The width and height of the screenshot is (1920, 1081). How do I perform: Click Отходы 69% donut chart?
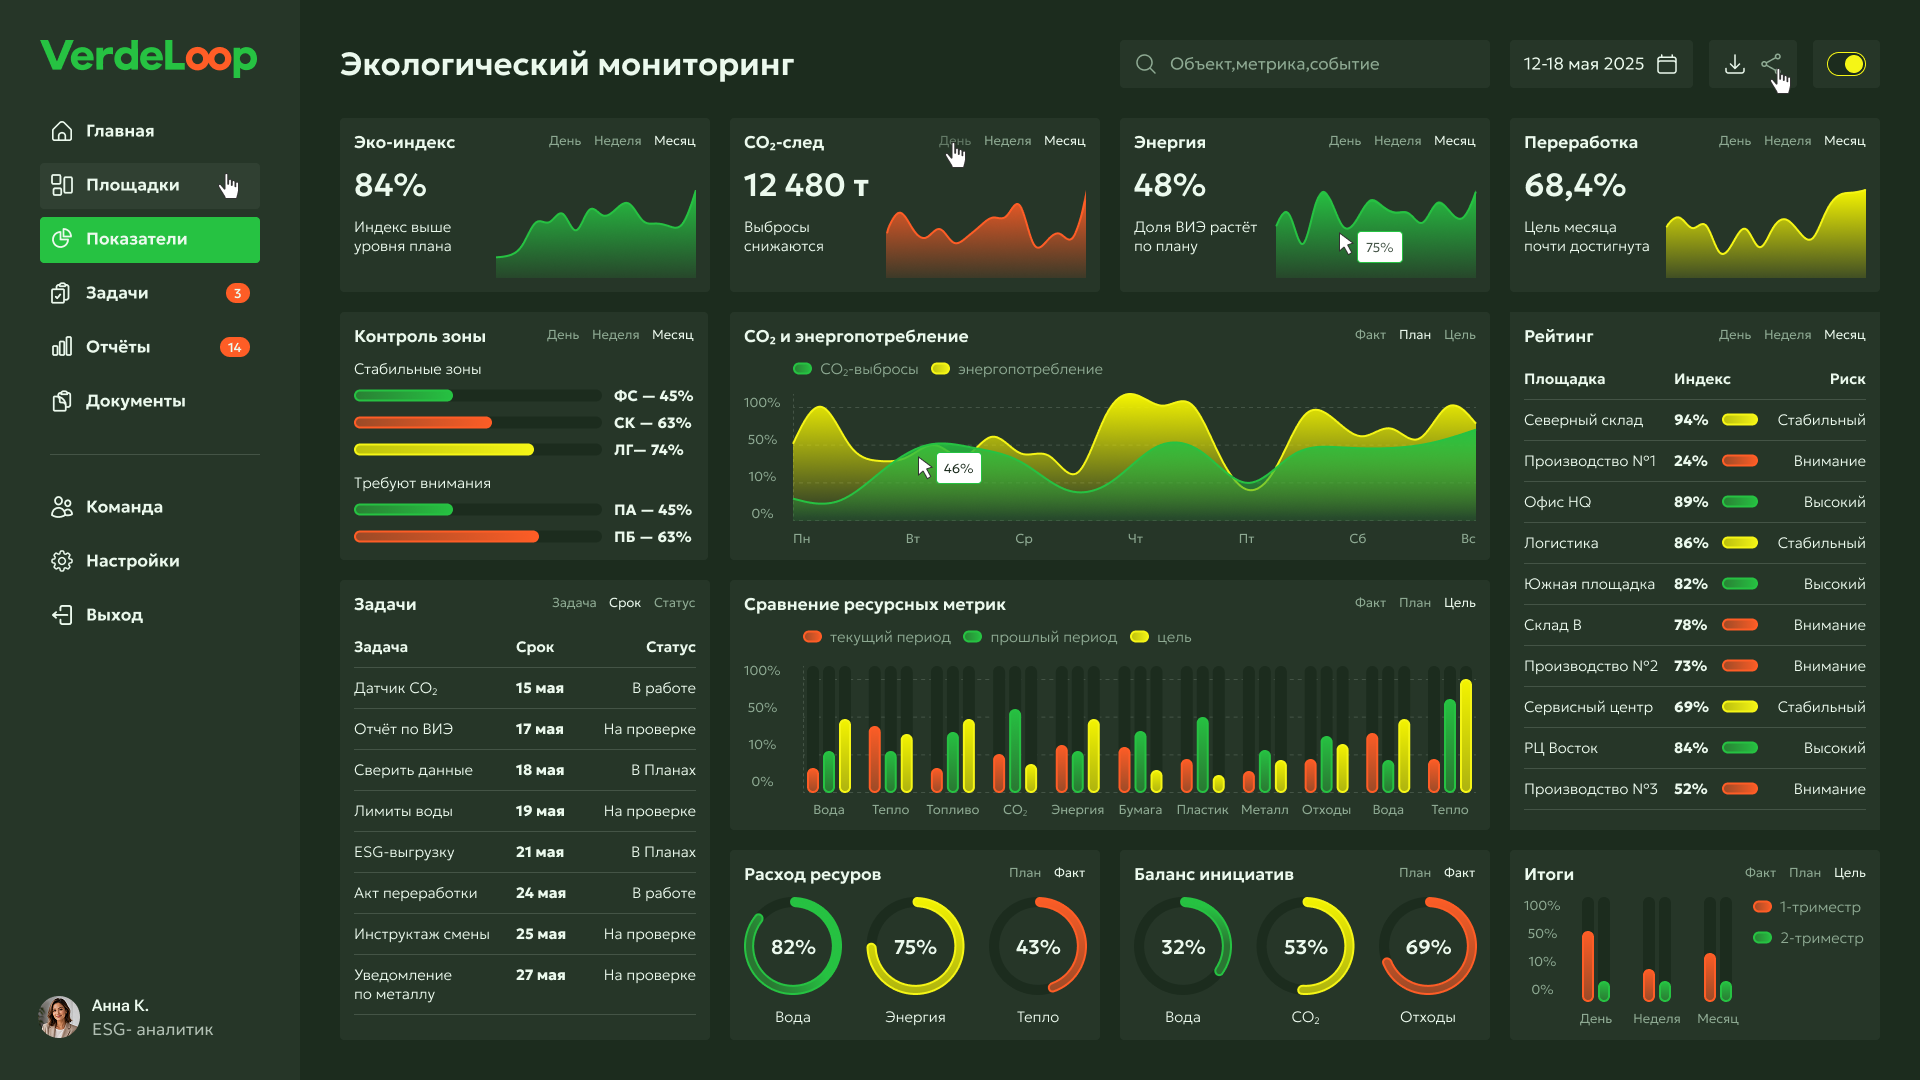pos(1428,946)
